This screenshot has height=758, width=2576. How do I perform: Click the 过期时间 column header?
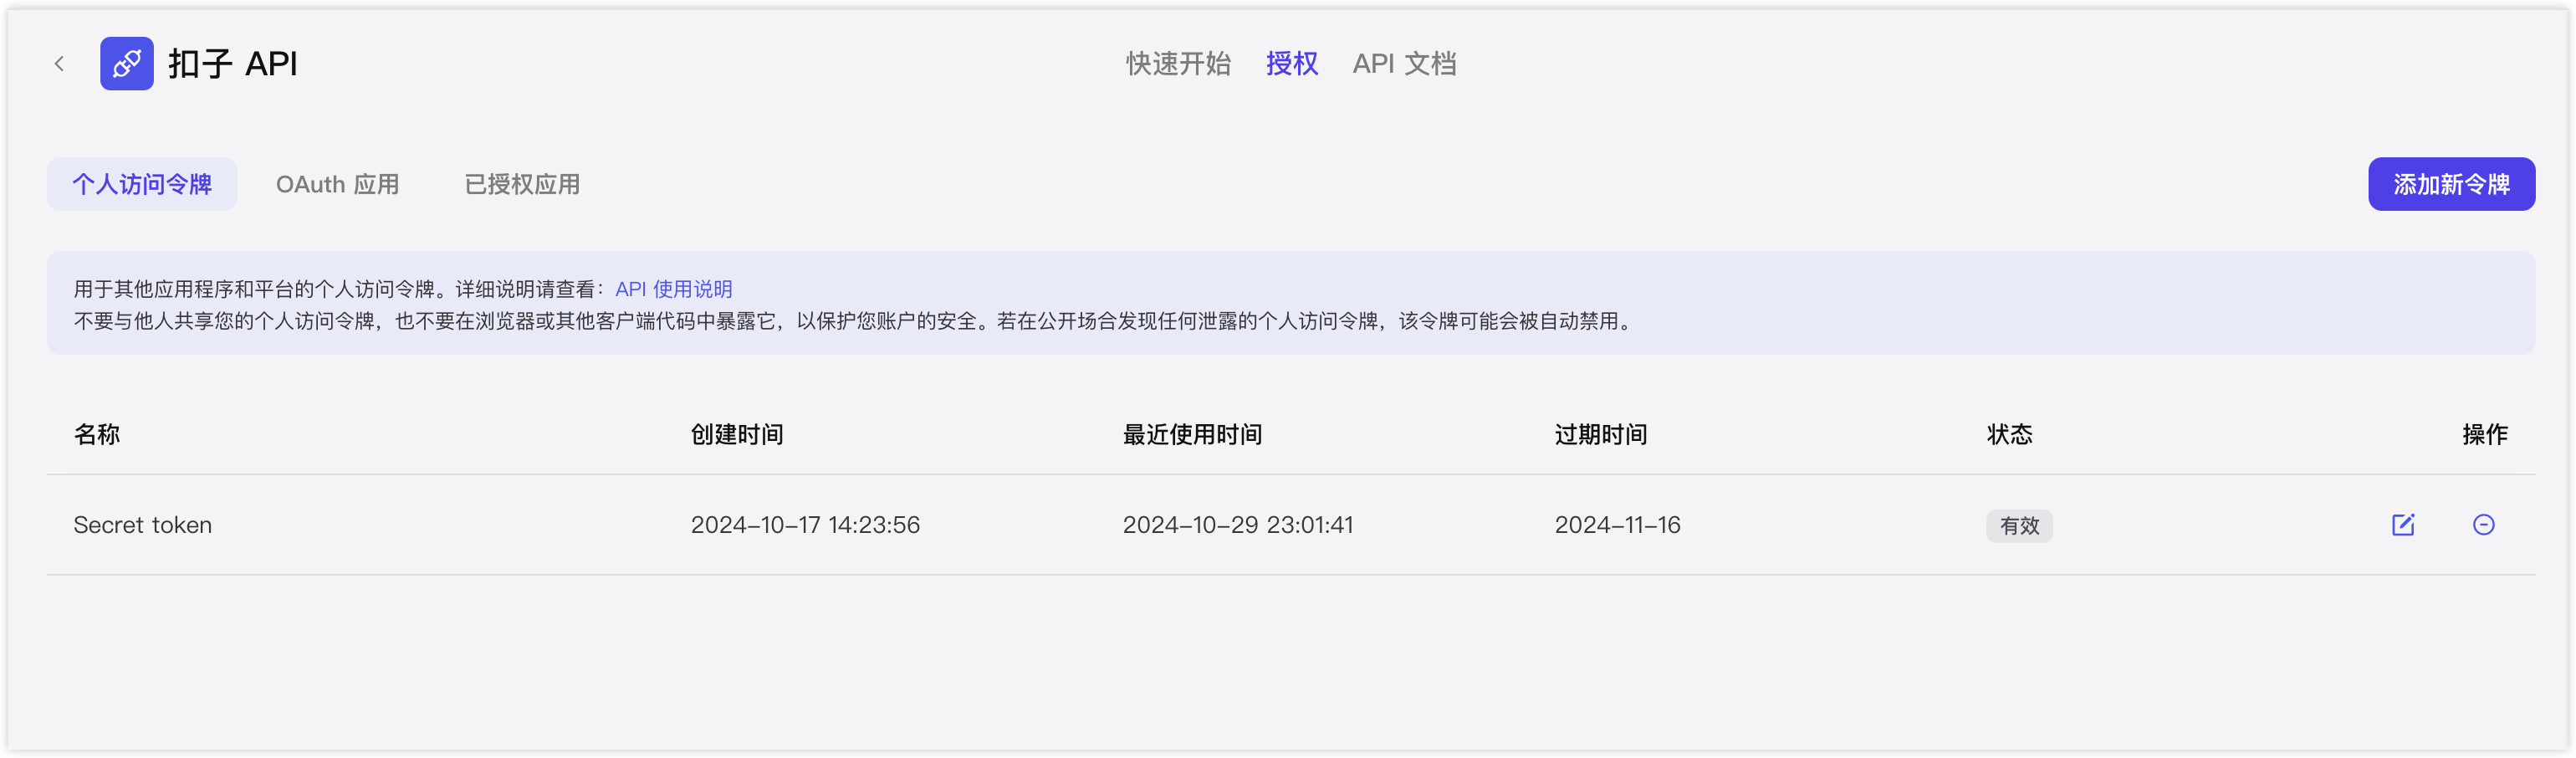[x=1601, y=434]
